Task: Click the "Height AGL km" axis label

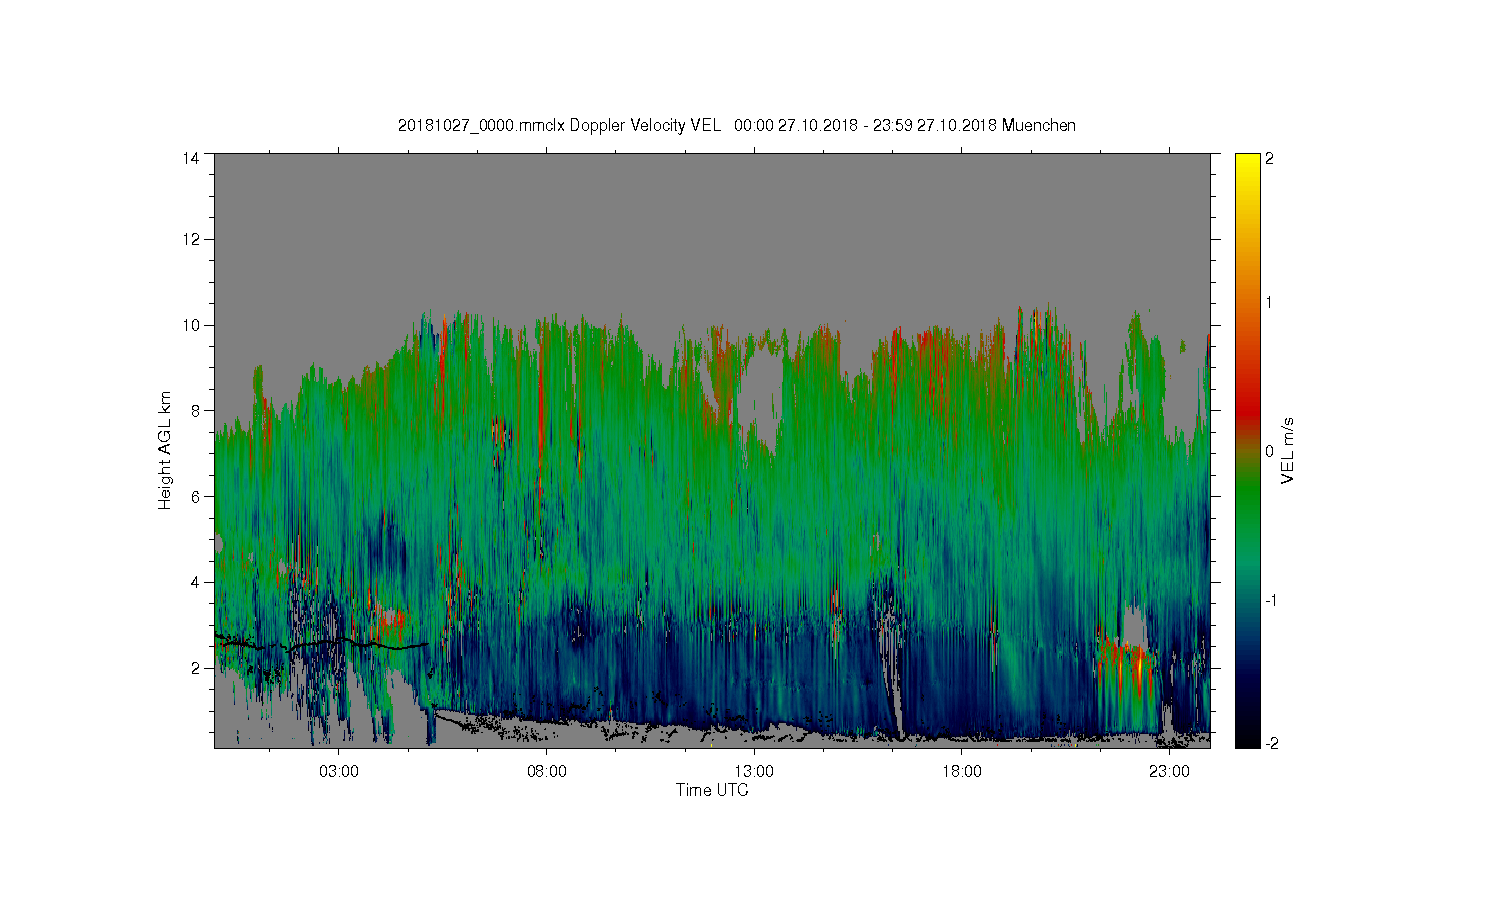Action: tap(165, 450)
